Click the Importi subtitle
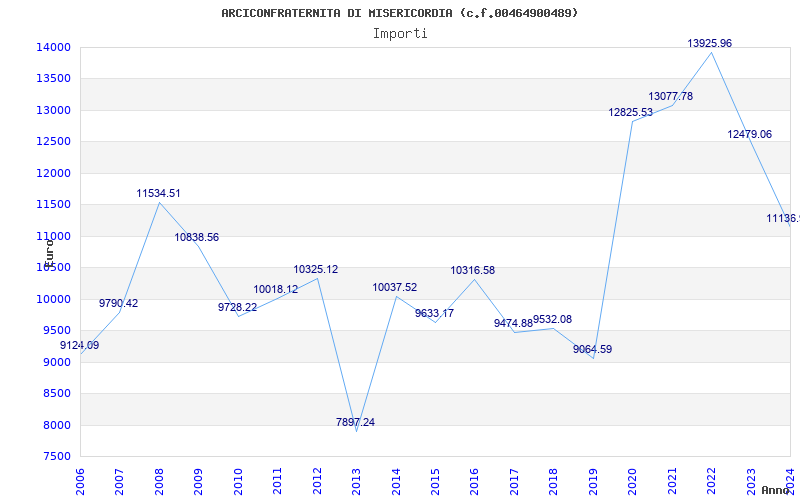Screen dimensions: 800x500 [x=400, y=34]
